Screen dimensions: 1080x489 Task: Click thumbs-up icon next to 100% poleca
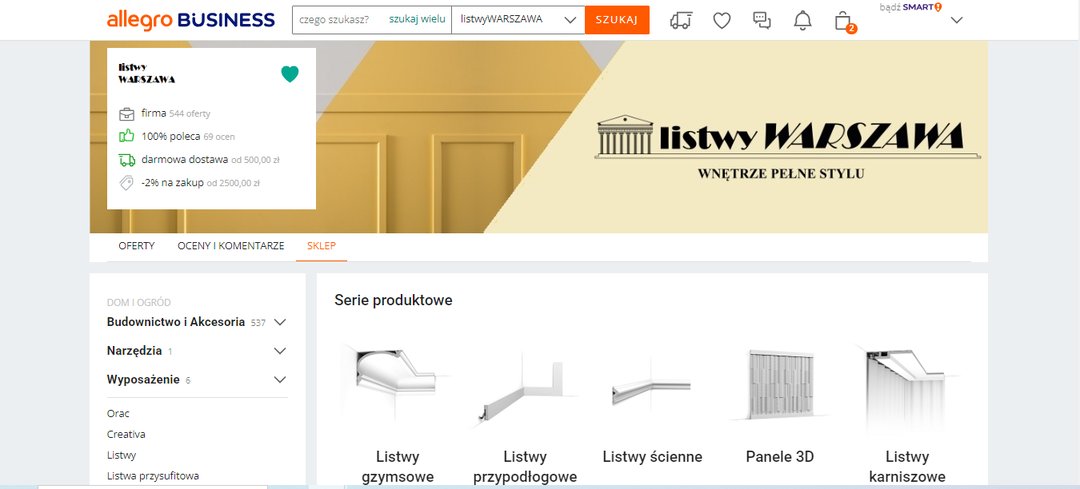click(x=126, y=136)
